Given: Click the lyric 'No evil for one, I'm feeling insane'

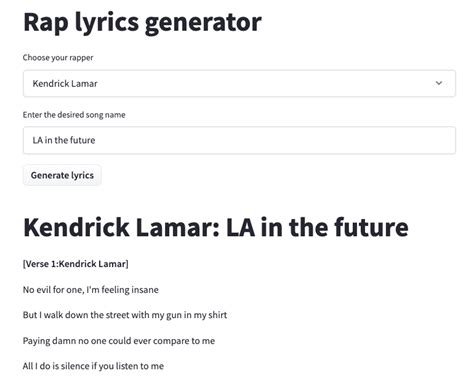Looking at the screenshot, I should point(91,290).
